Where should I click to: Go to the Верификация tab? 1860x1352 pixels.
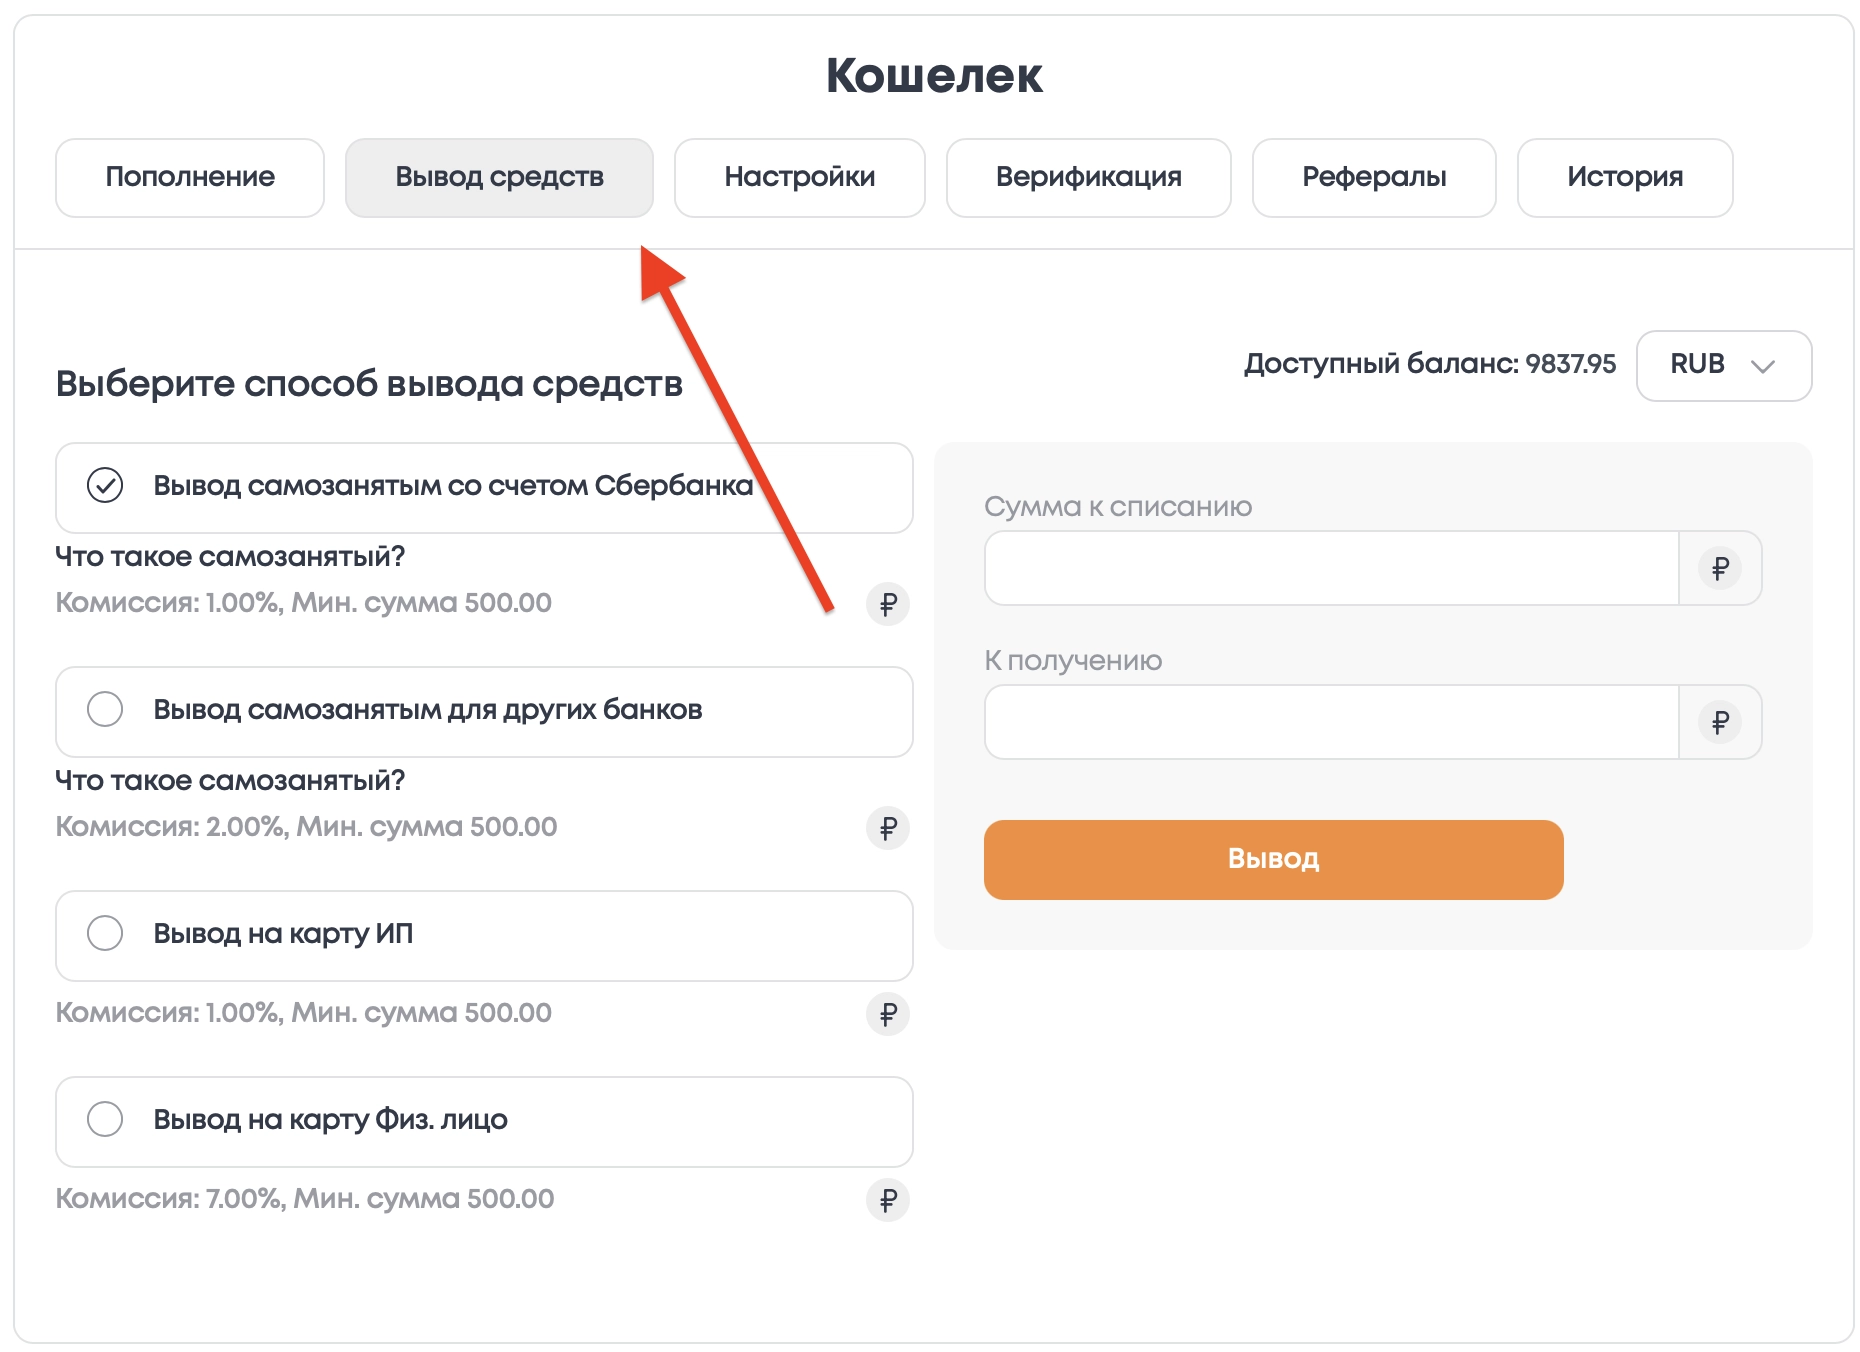coord(1088,177)
